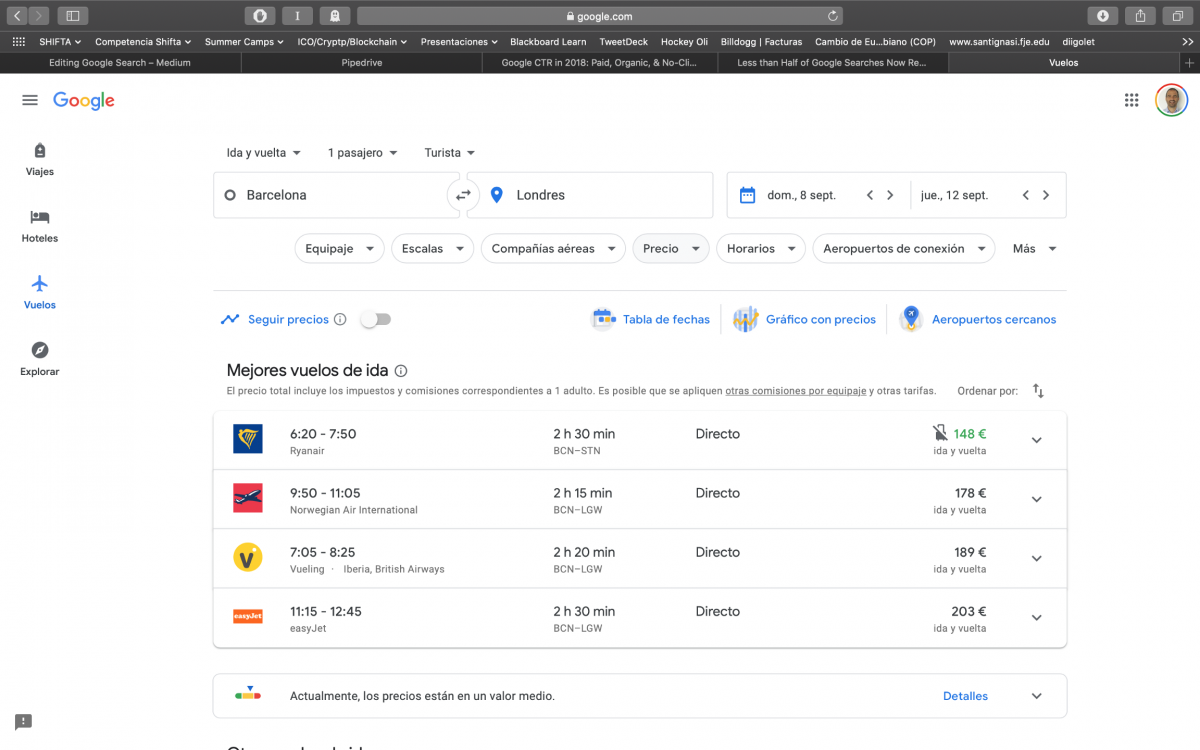Click the Barcelona origin field
The height and width of the screenshot is (750, 1200).
pyautogui.click(x=336, y=195)
